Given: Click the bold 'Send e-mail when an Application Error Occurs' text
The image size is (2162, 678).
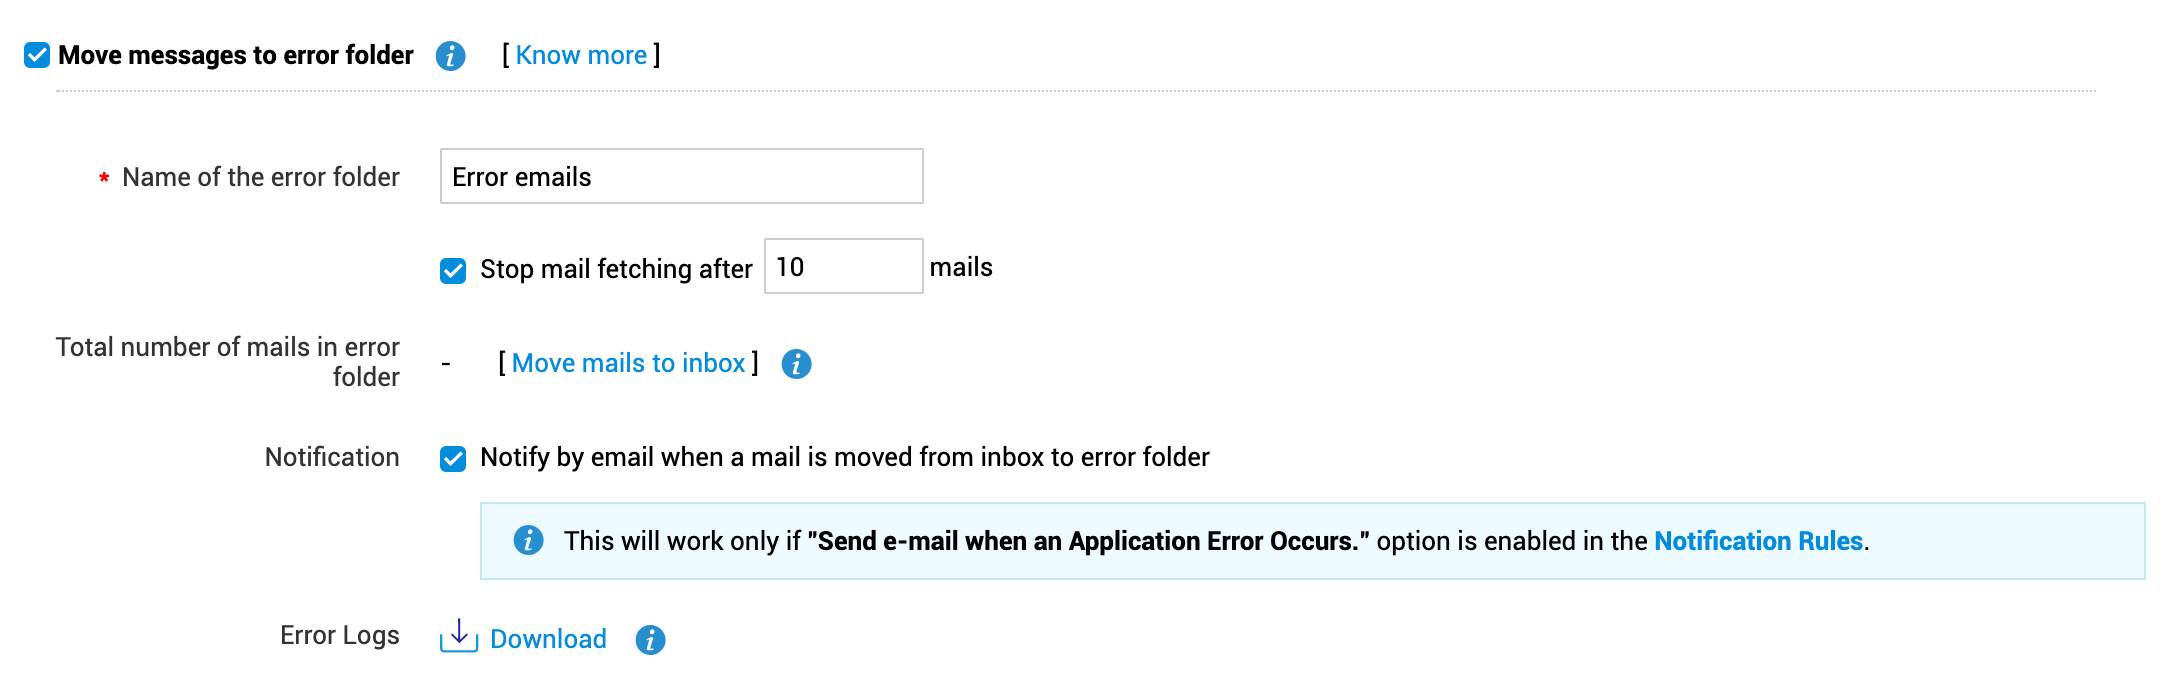Looking at the screenshot, I should click(1088, 541).
